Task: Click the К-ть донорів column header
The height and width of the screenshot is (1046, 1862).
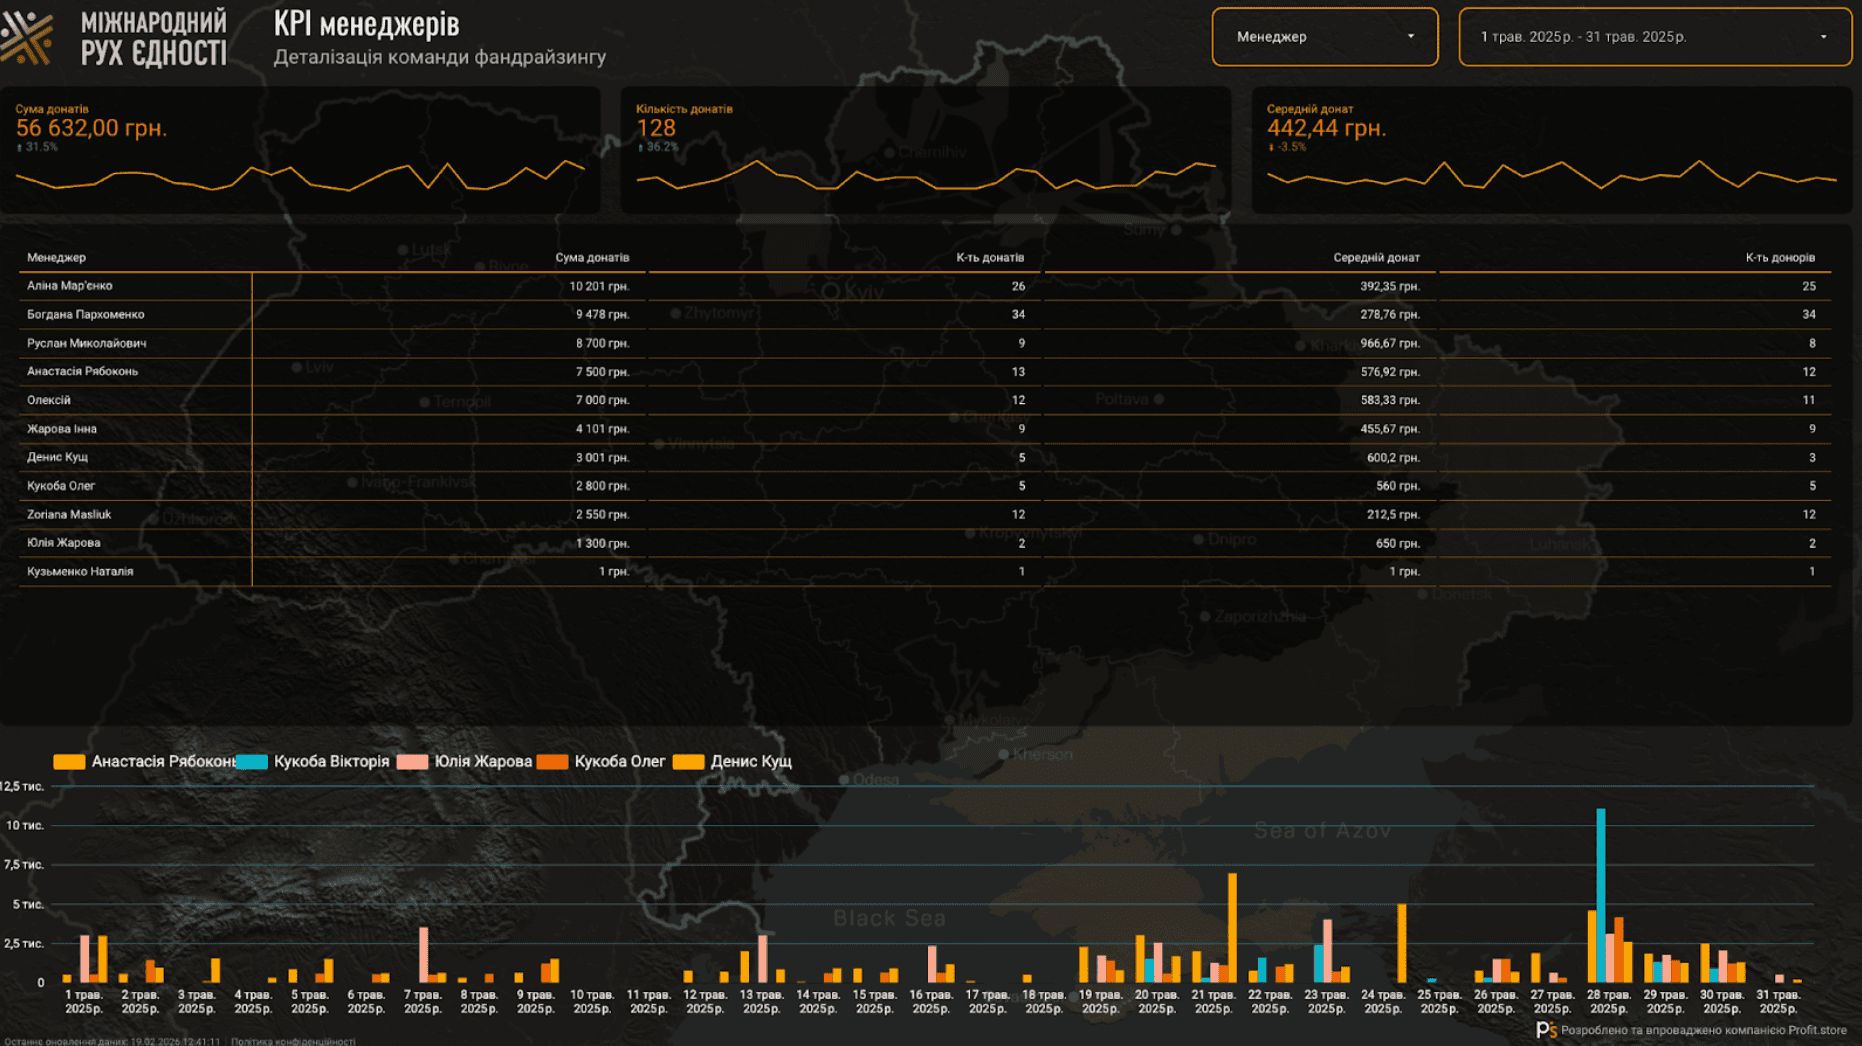Action: tap(1779, 258)
